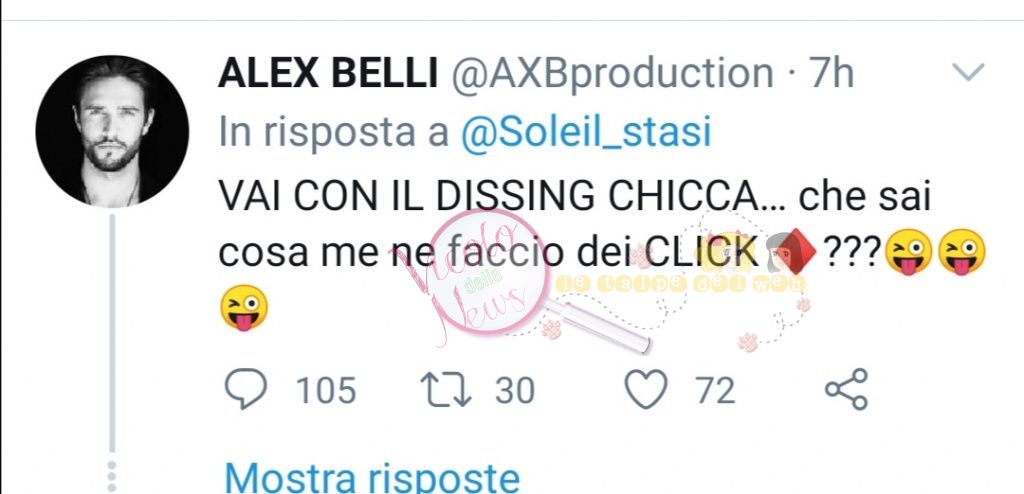Click Mostra risposte to show replies
Screen dimensions: 1024x494
click(372, 478)
